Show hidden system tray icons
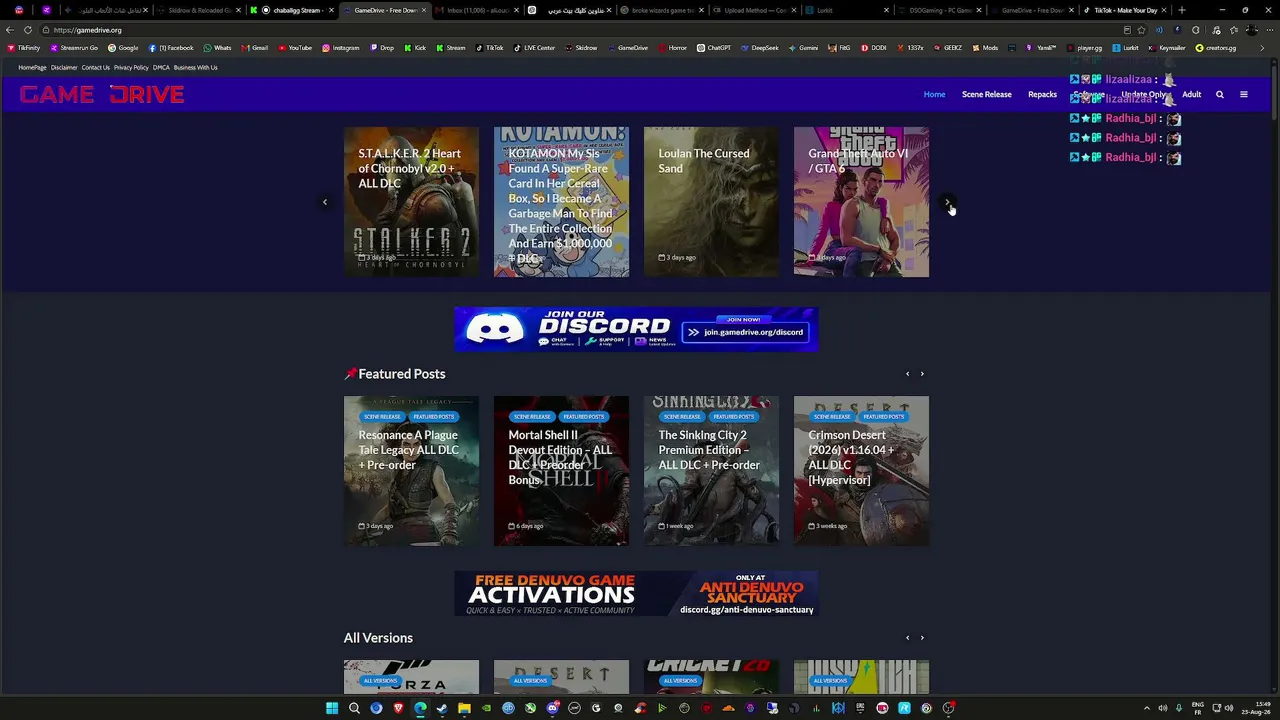 click(x=1146, y=708)
